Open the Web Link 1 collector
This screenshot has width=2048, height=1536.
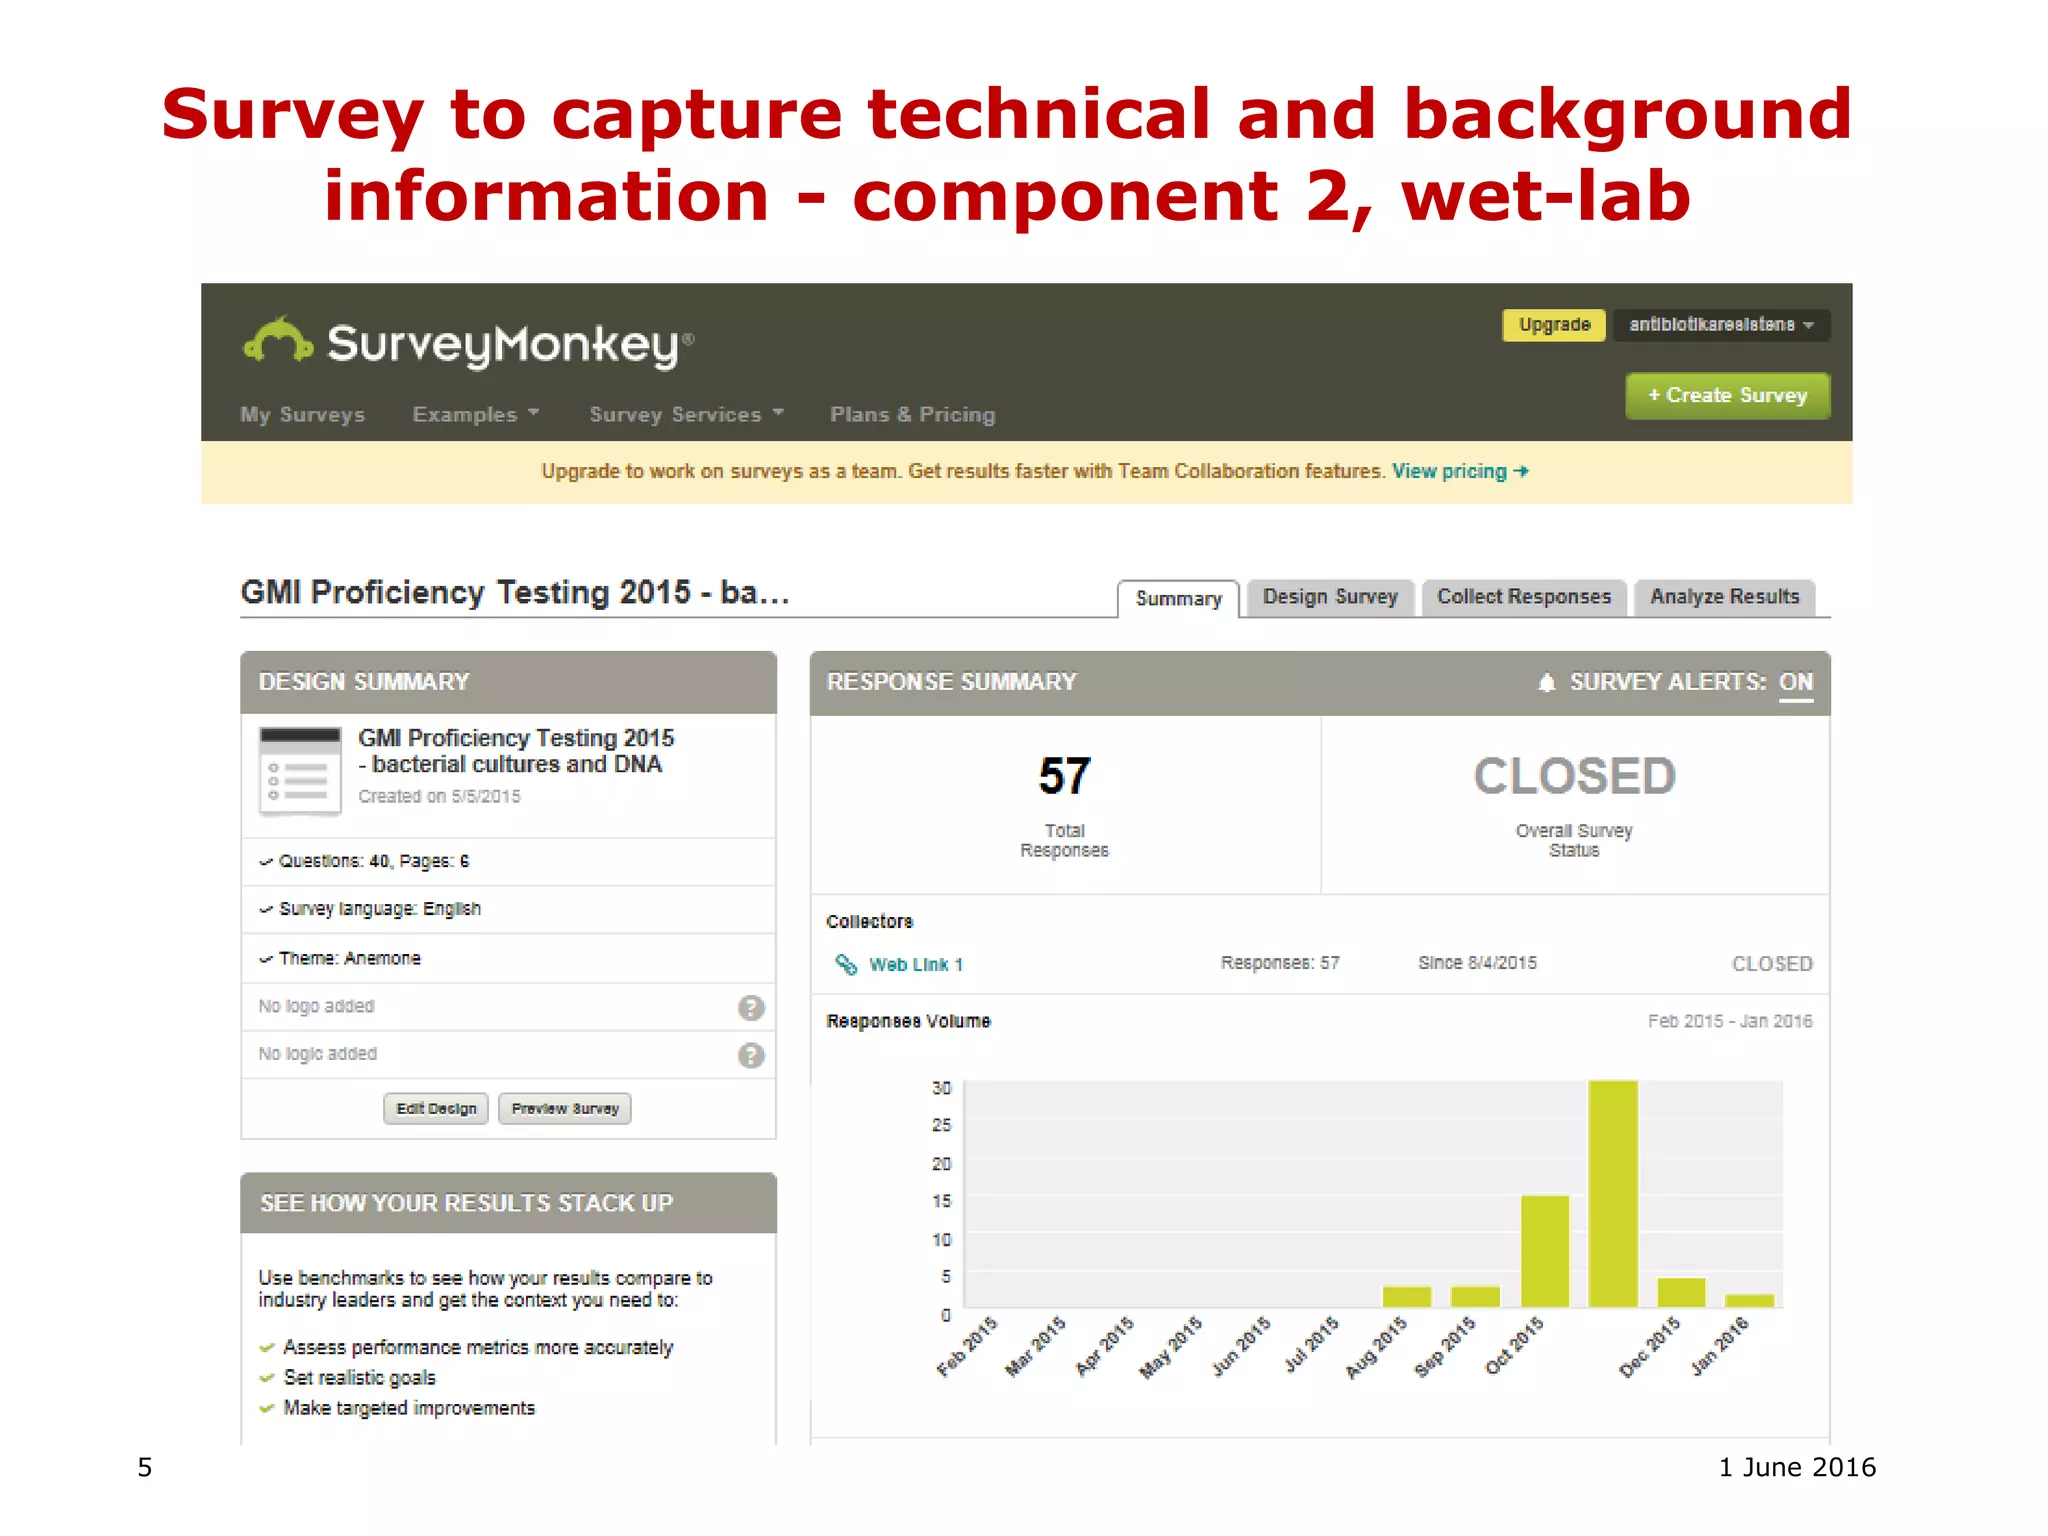[915, 964]
